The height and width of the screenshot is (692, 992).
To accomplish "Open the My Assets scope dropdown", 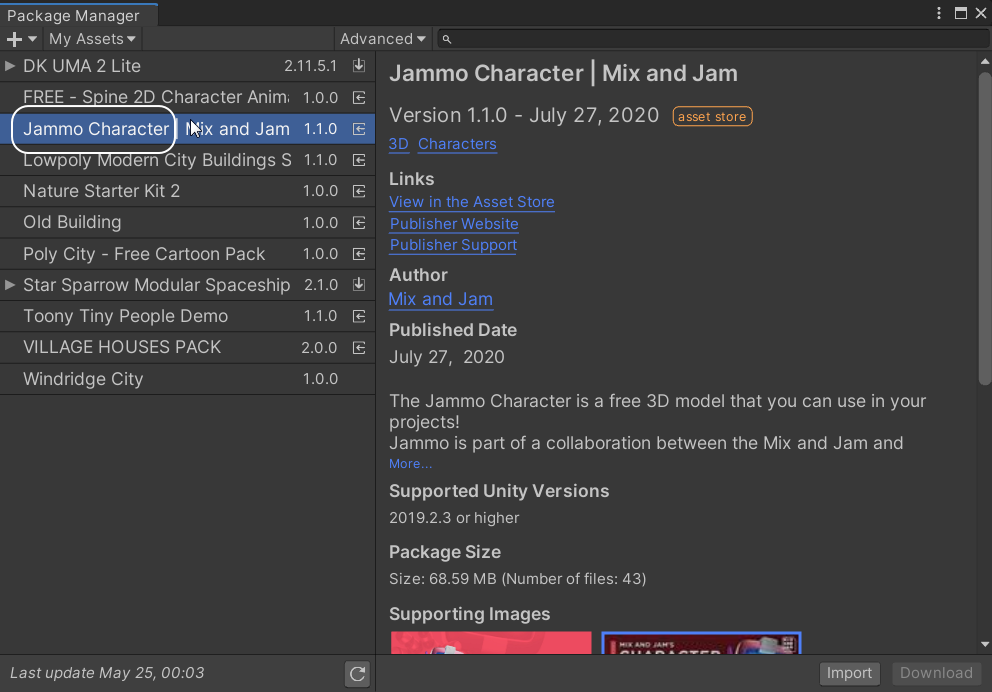I will click(92, 39).
